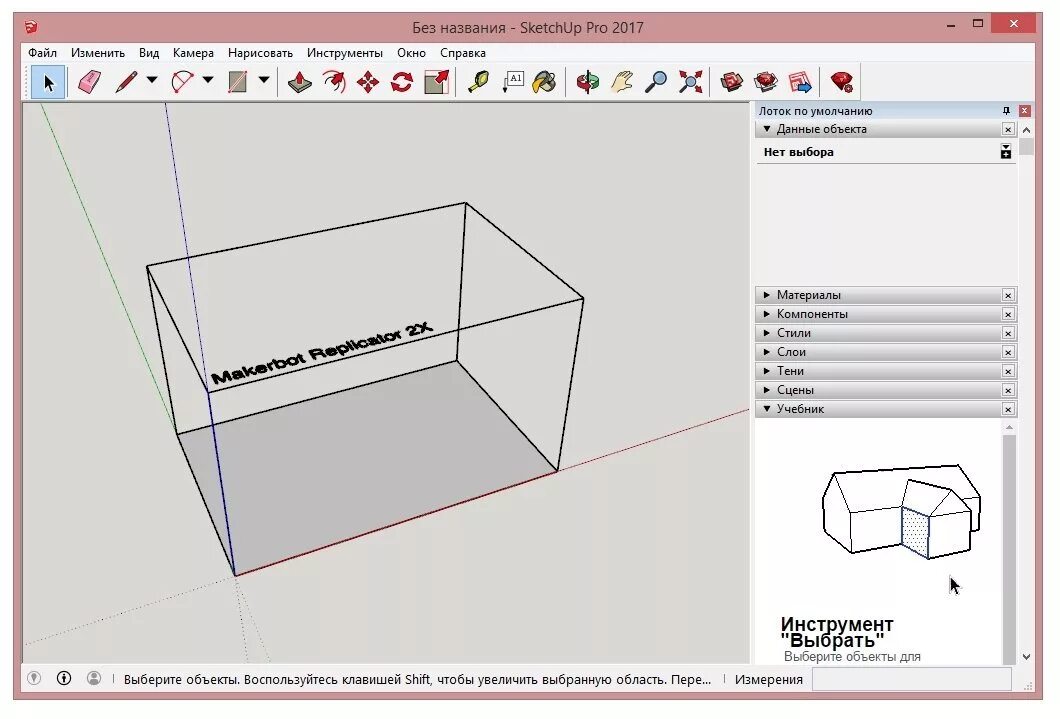Expand the Тени panel

(x=767, y=370)
